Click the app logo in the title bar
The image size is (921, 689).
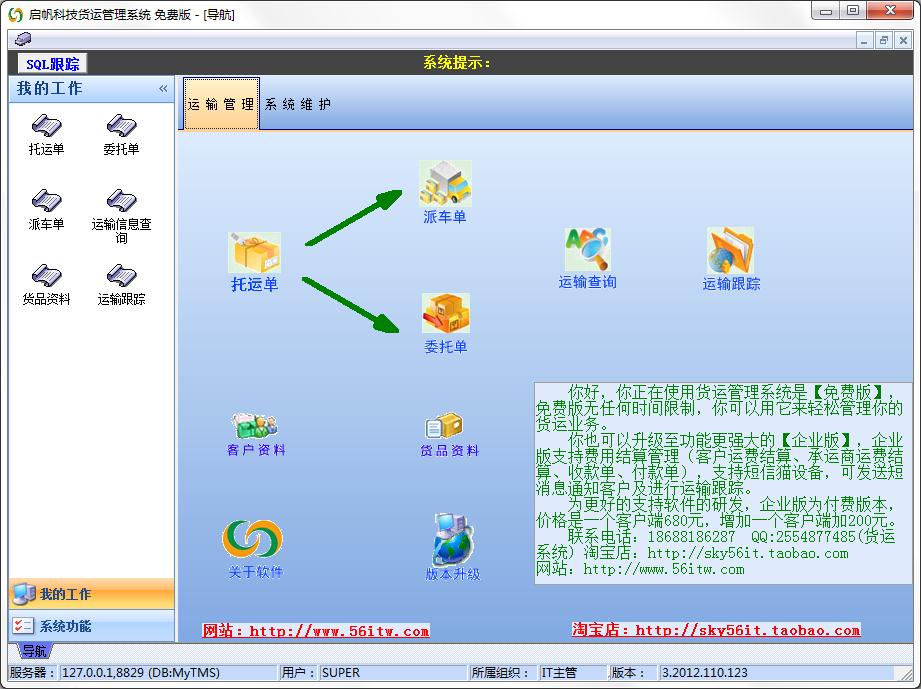click(16, 14)
